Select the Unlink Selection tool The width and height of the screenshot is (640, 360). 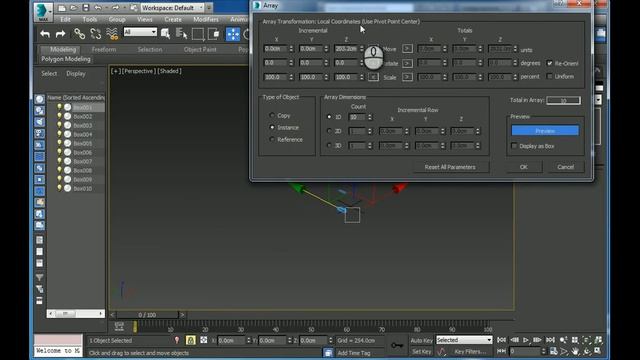coord(96,34)
